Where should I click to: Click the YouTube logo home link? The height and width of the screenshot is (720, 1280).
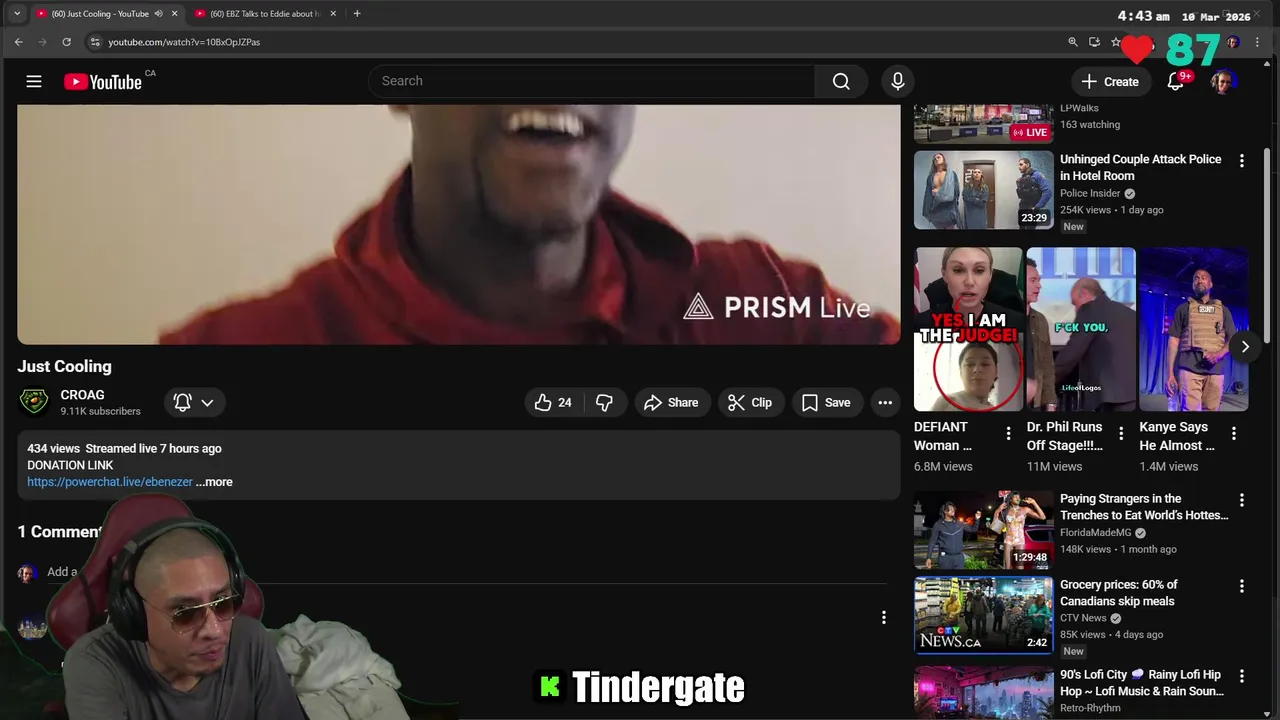103,82
